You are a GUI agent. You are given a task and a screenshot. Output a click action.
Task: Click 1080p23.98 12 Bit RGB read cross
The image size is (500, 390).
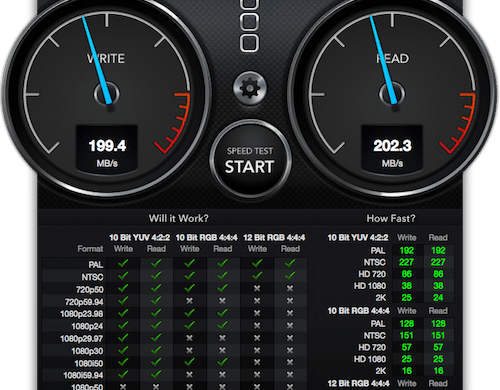coord(290,313)
